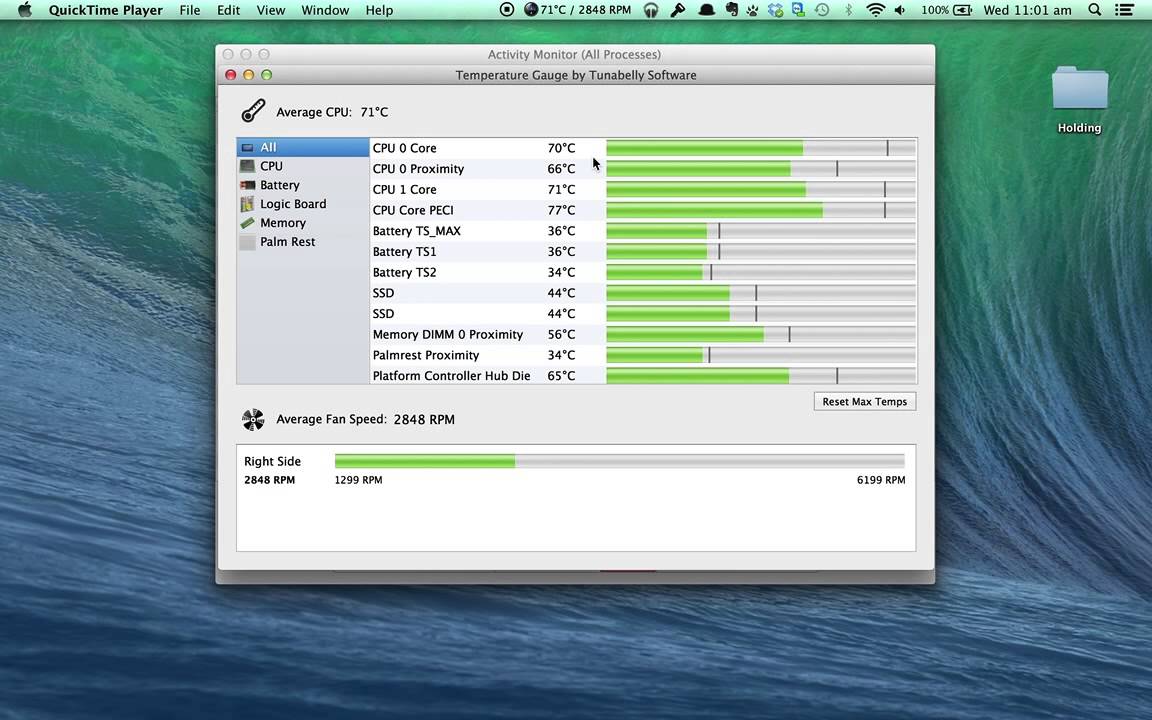Open the Holding folder on desktop
This screenshot has height=720, width=1152.
coord(1079,100)
